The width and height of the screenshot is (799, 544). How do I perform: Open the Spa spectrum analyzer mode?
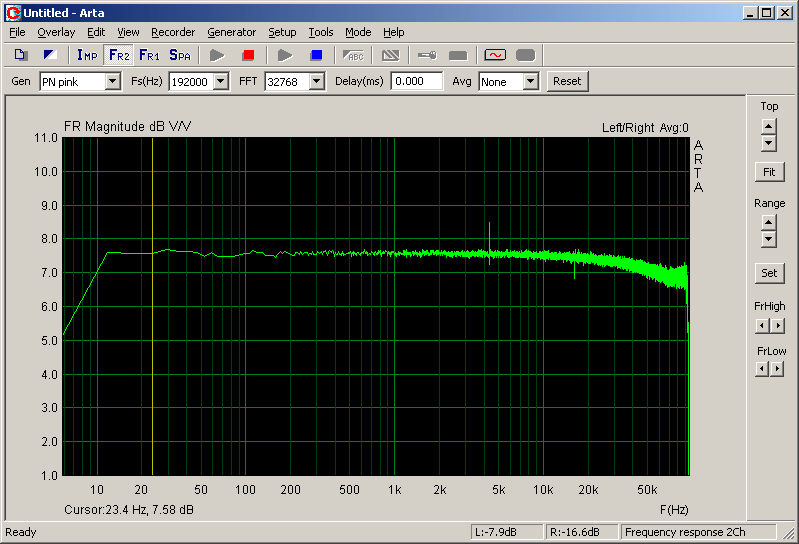(x=180, y=55)
